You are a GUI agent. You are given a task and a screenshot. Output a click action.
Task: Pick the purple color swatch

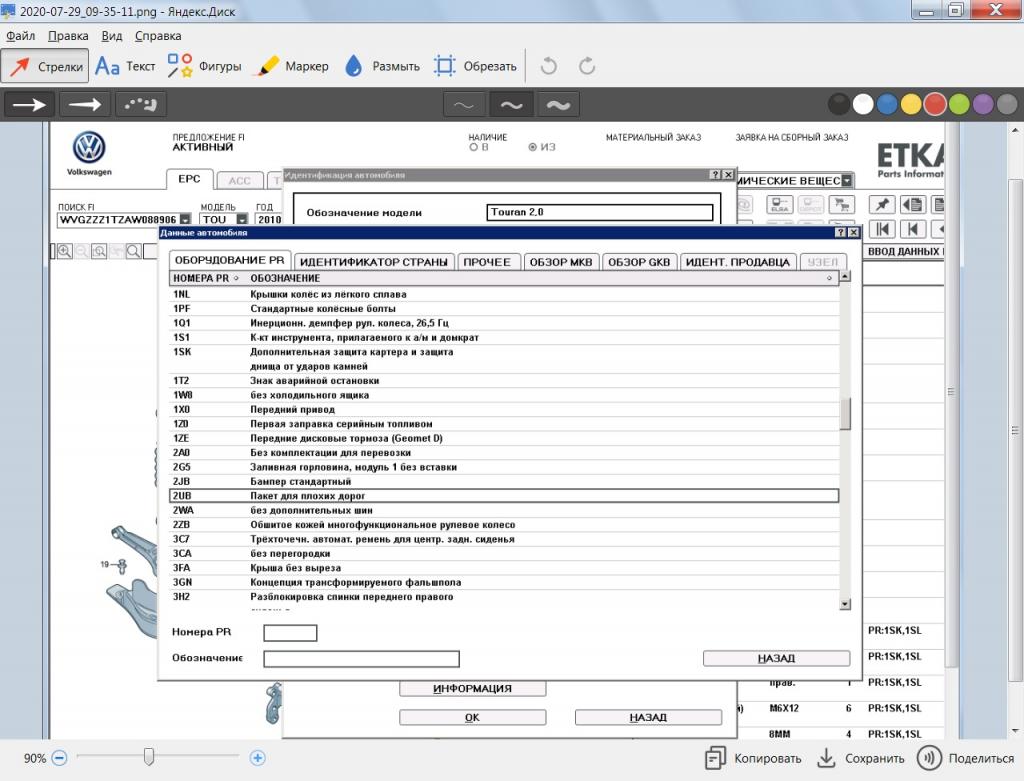984,104
